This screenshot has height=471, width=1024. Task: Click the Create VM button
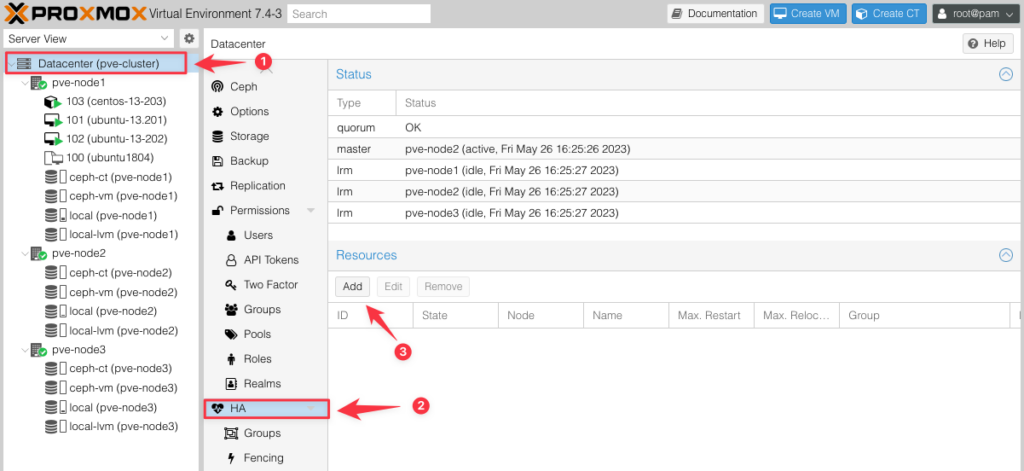[808, 13]
